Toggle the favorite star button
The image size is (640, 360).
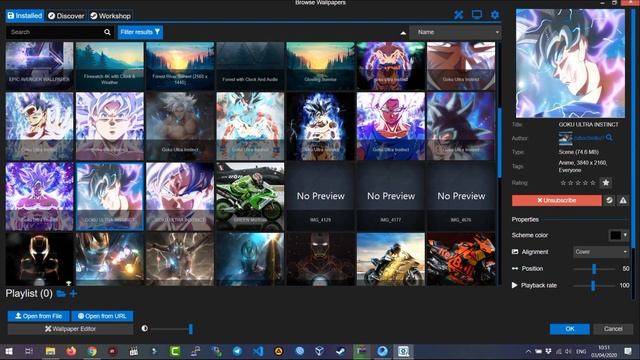click(606, 183)
